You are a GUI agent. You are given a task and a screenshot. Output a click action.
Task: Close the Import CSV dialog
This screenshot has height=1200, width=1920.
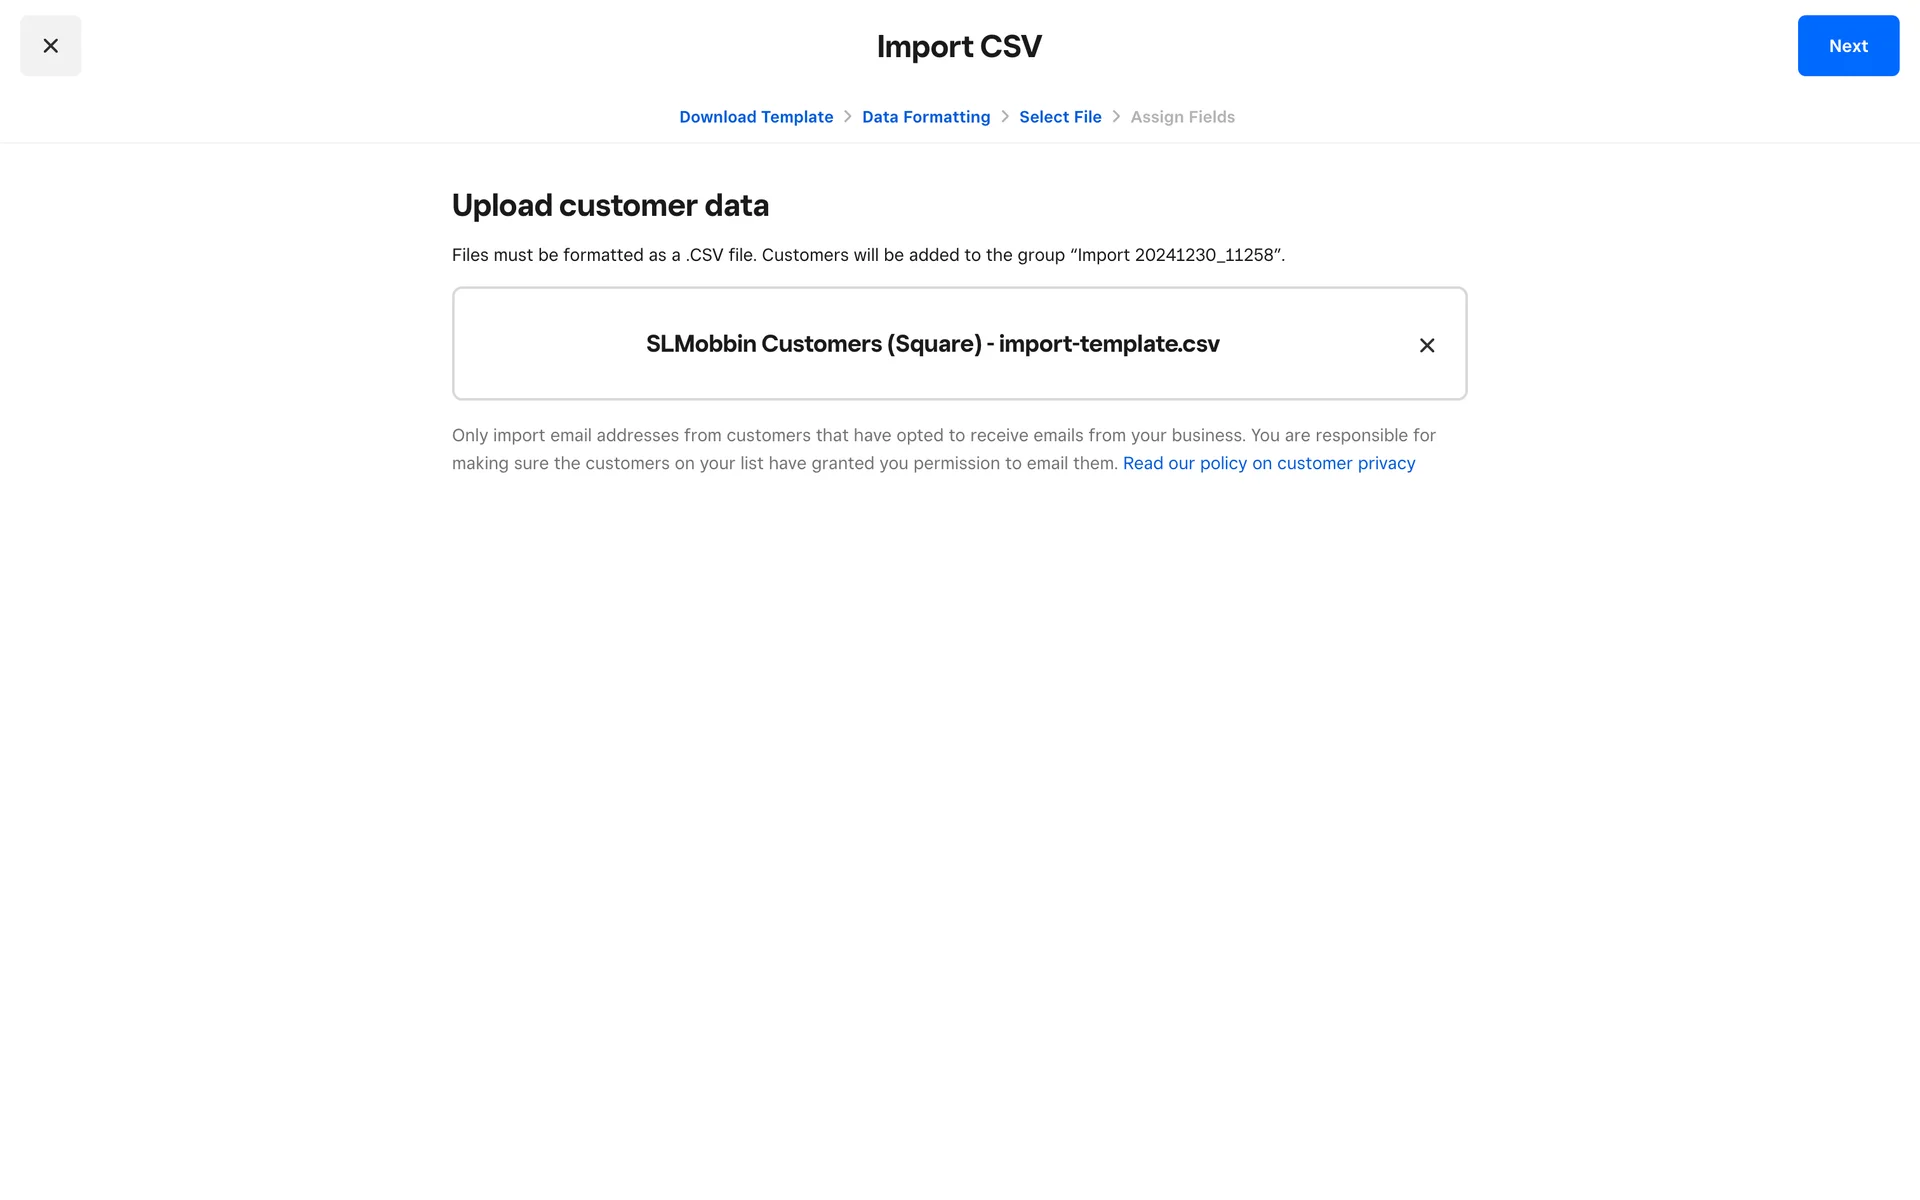coord(50,46)
